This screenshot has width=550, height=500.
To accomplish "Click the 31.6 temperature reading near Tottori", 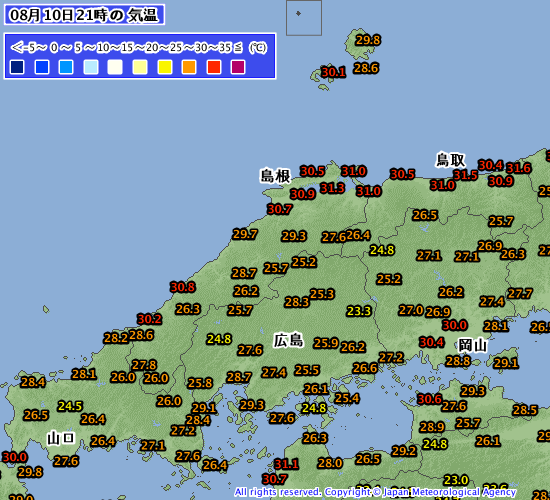I will coord(518,168).
